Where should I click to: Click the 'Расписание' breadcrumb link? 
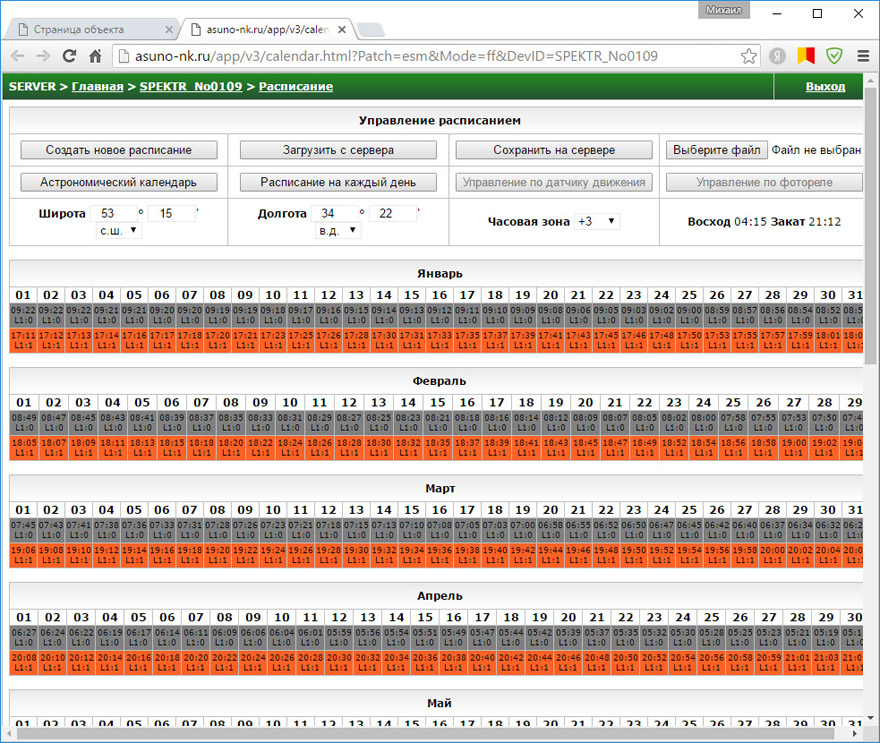click(296, 86)
